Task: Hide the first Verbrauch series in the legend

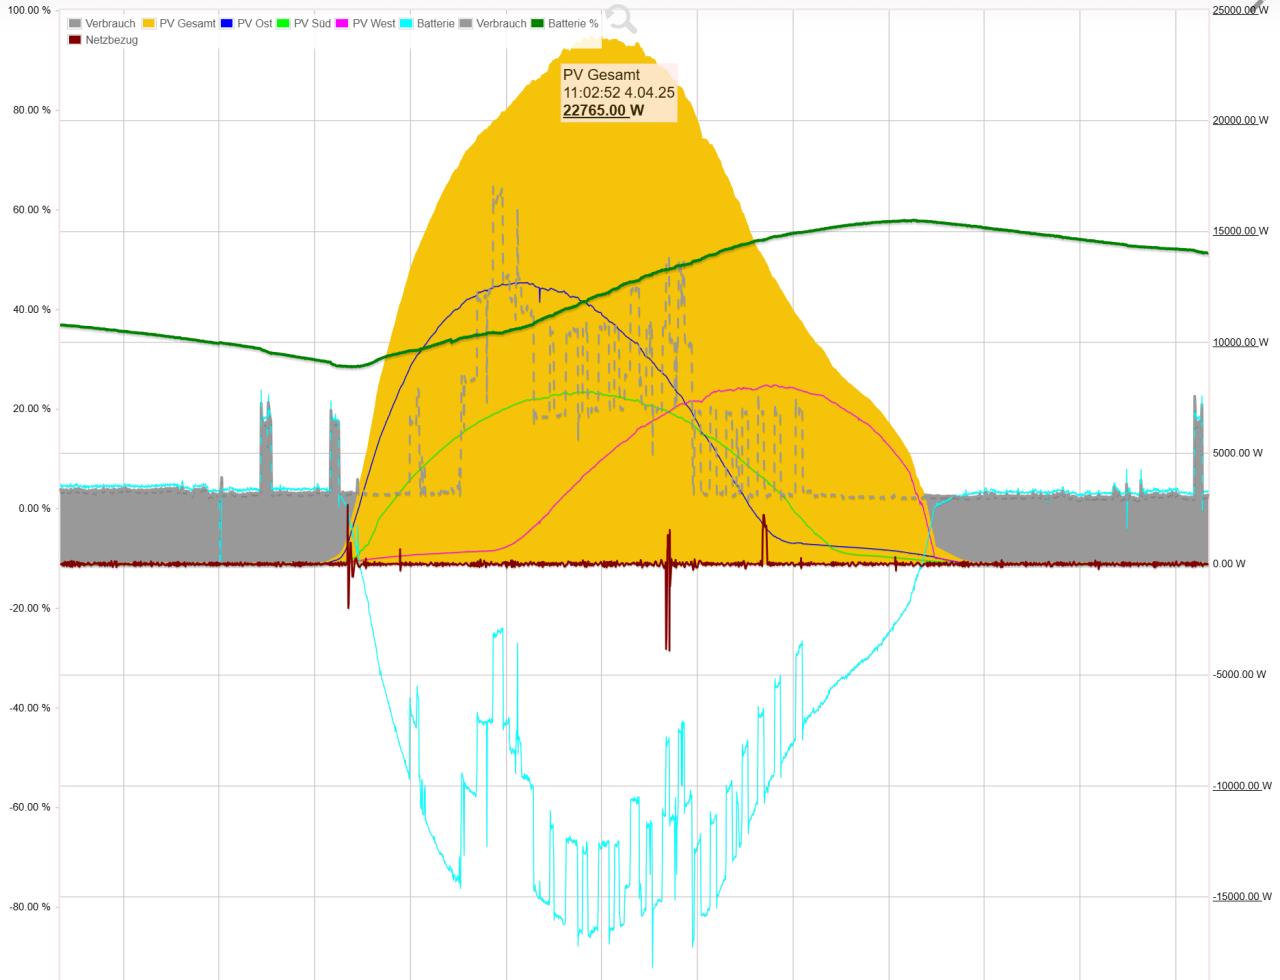Action: (x=110, y=24)
